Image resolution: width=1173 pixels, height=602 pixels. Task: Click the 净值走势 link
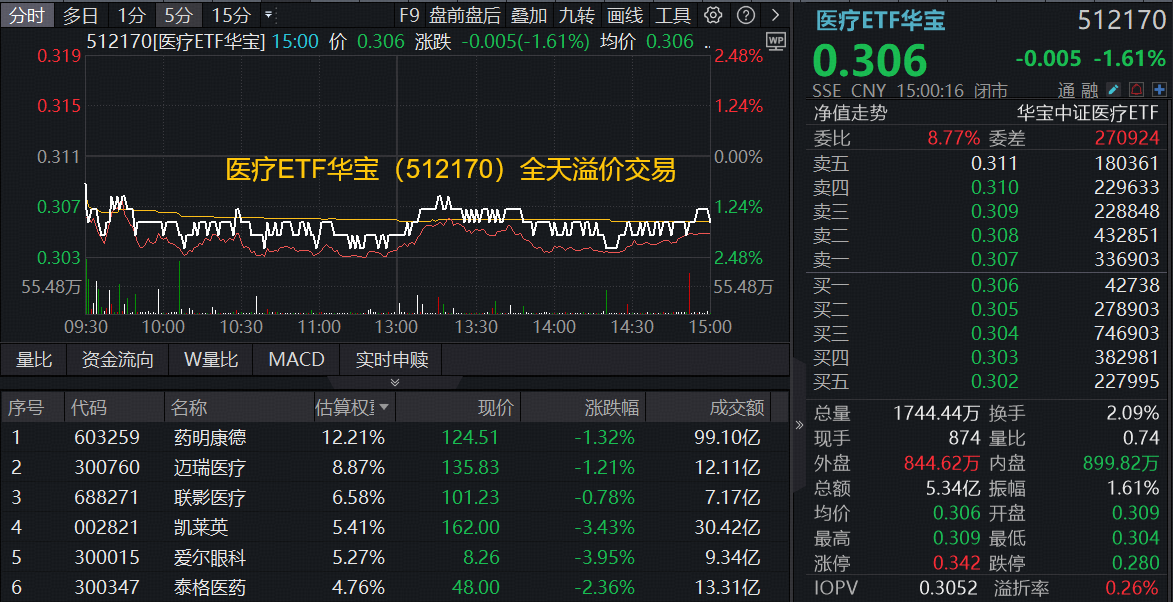851,114
